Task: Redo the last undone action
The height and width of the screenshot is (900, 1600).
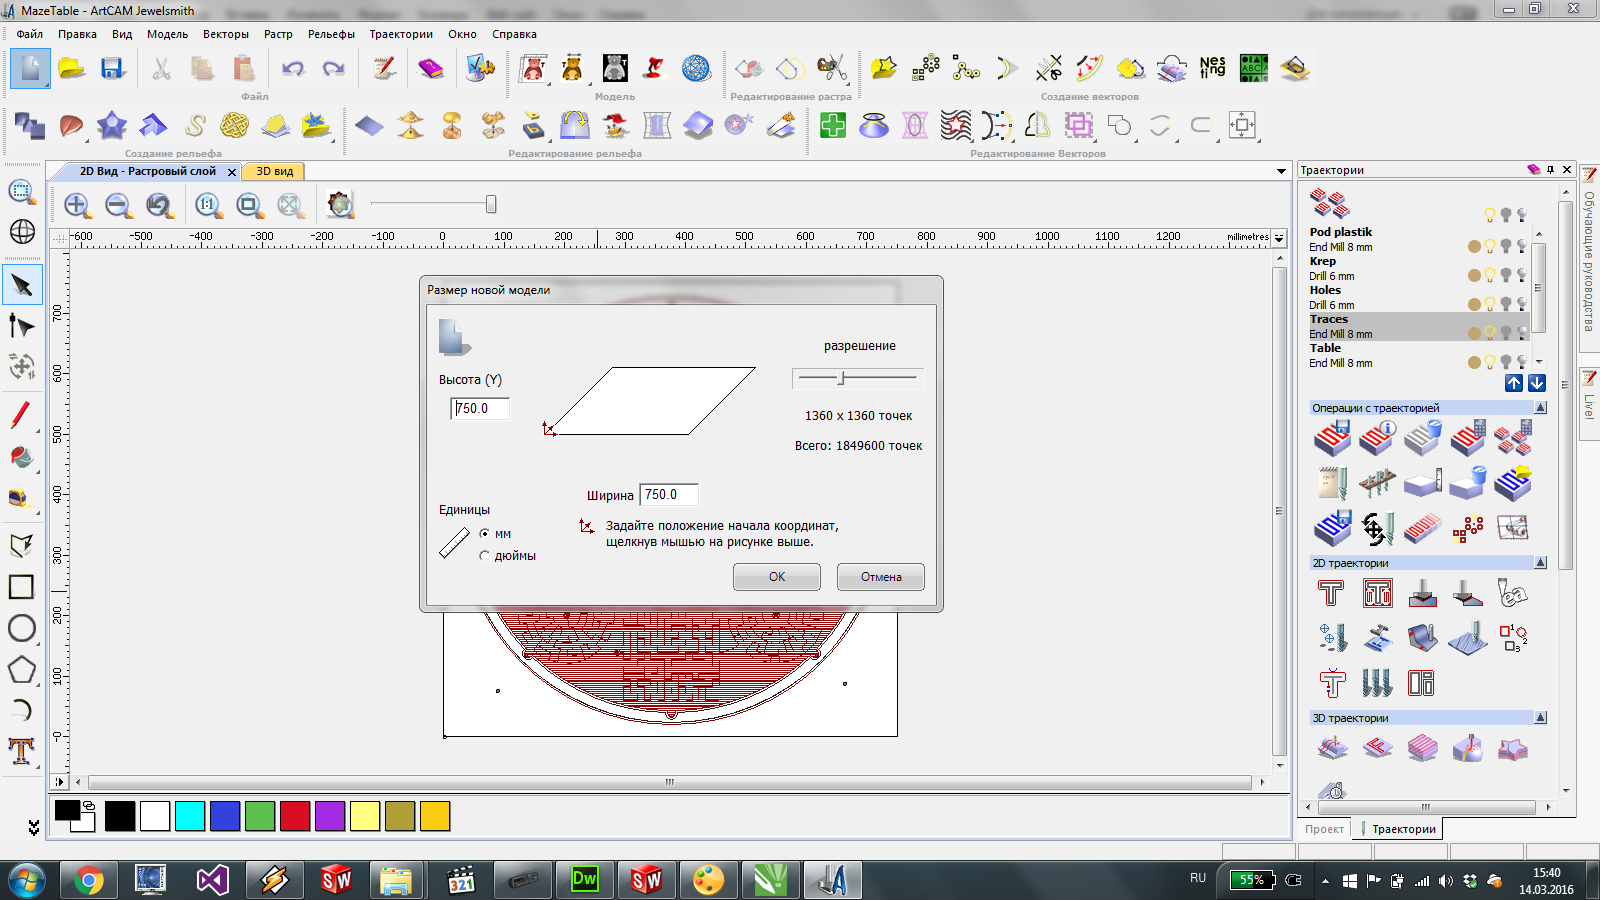Action: click(x=334, y=69)
